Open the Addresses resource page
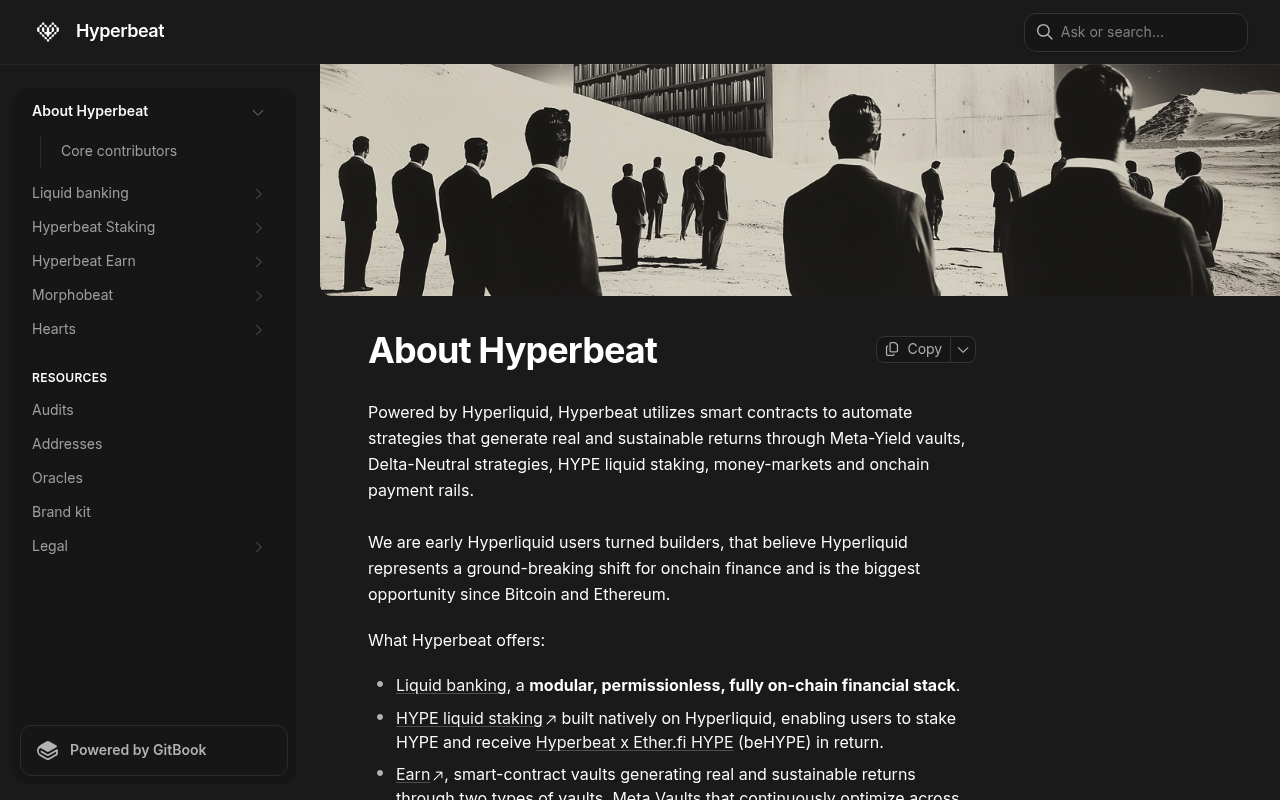This screenshot has height=800, width=1280. (67, 444)
